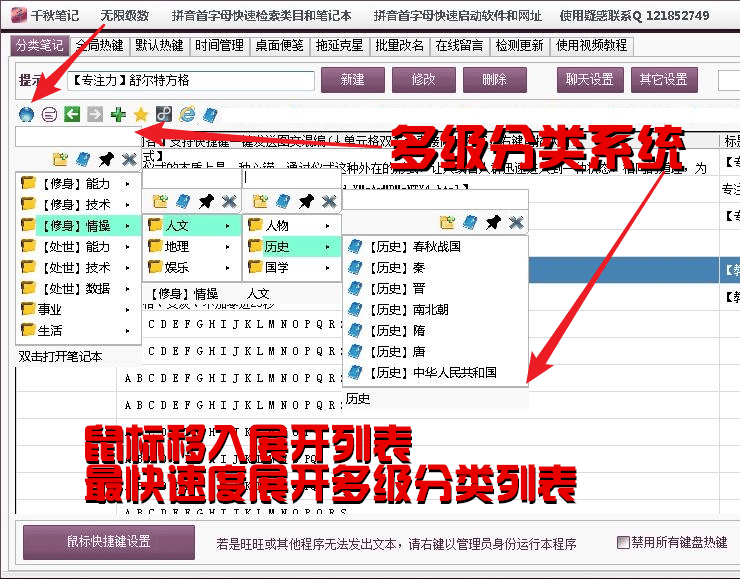Expand 【修身】情操 category
Image resolution: width=740 pixels, height=579 pixels.
click(78, 226)
